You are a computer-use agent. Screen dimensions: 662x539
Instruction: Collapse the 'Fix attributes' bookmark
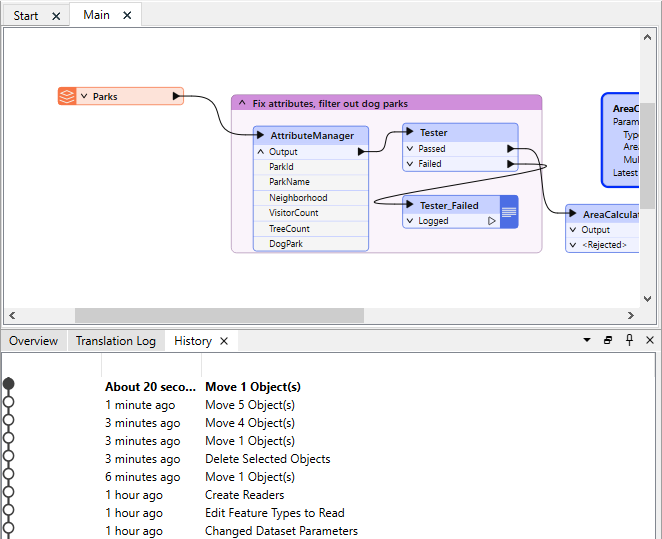coord(241,103)
